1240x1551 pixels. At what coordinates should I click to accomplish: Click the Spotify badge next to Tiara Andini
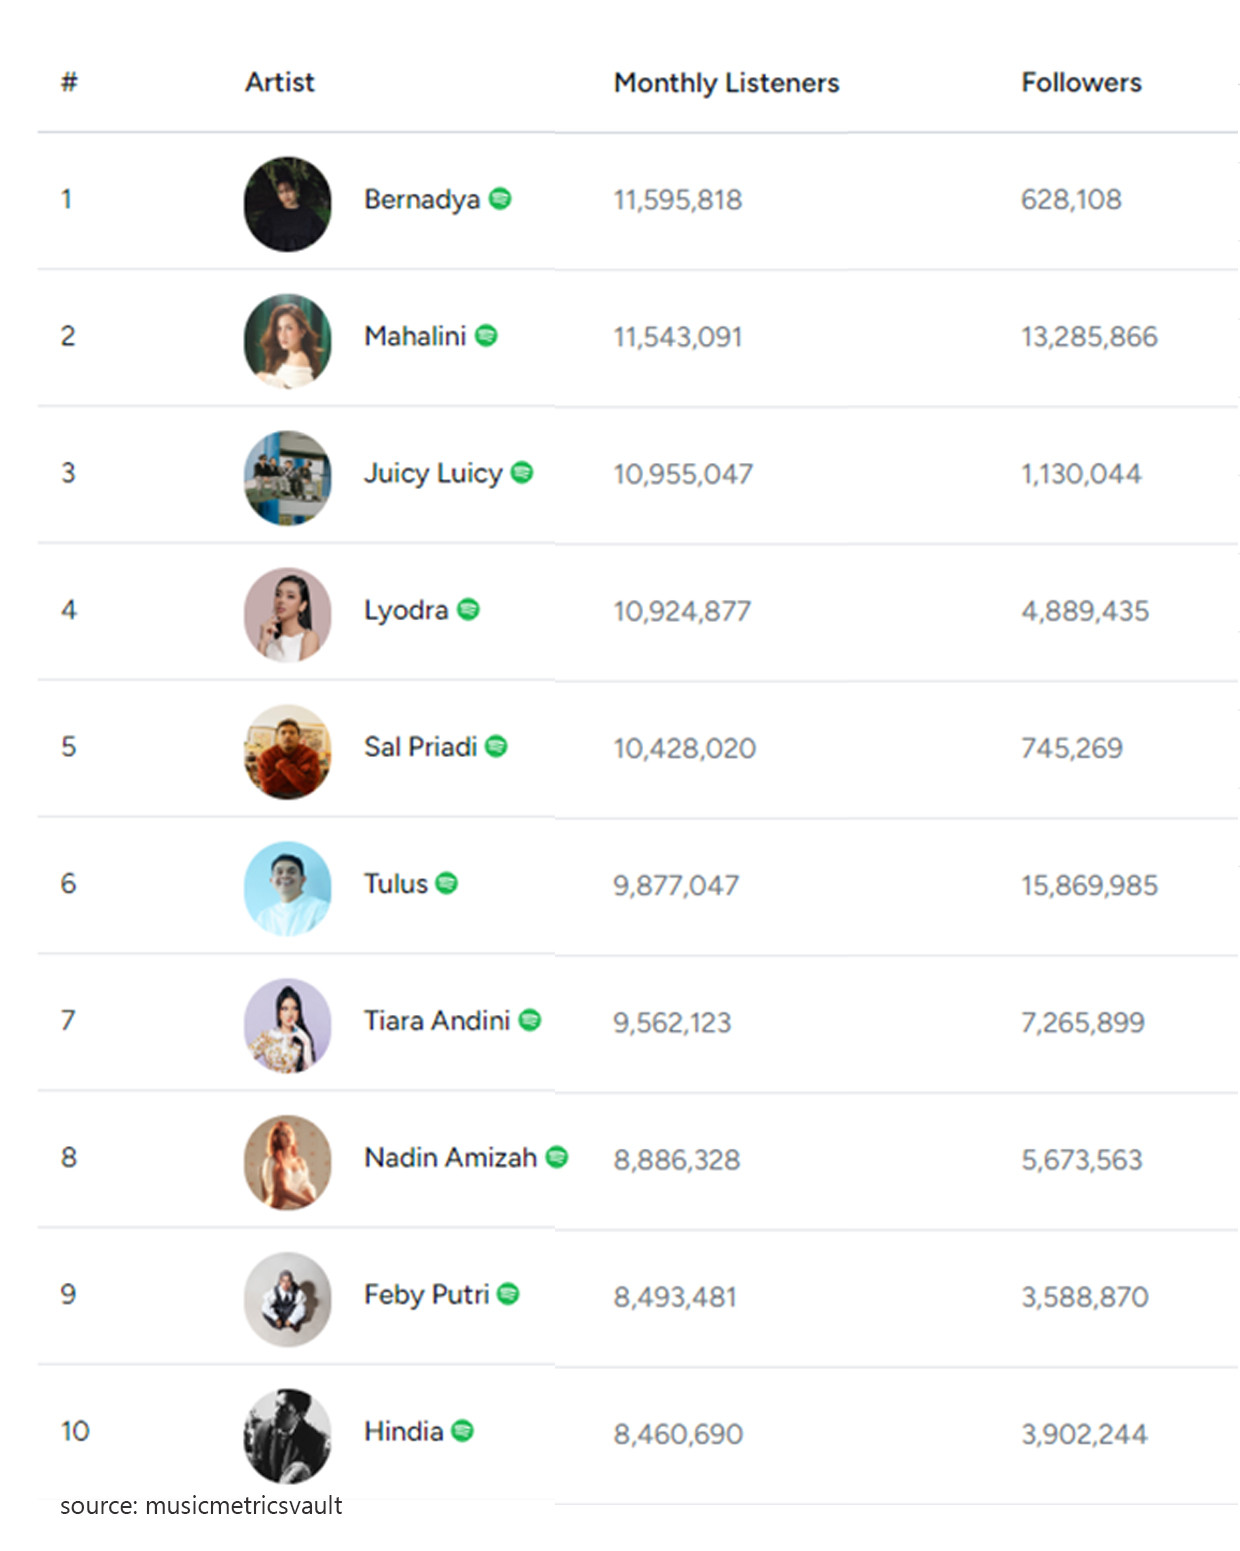click(530, 1020)
